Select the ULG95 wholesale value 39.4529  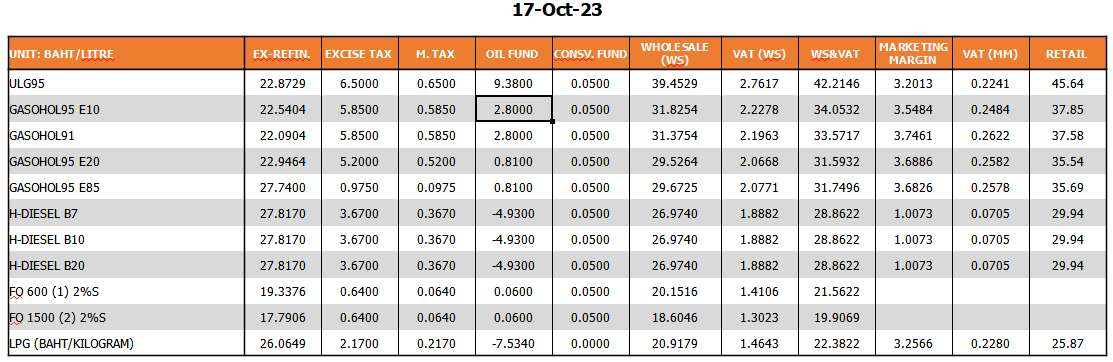(674, 84)
